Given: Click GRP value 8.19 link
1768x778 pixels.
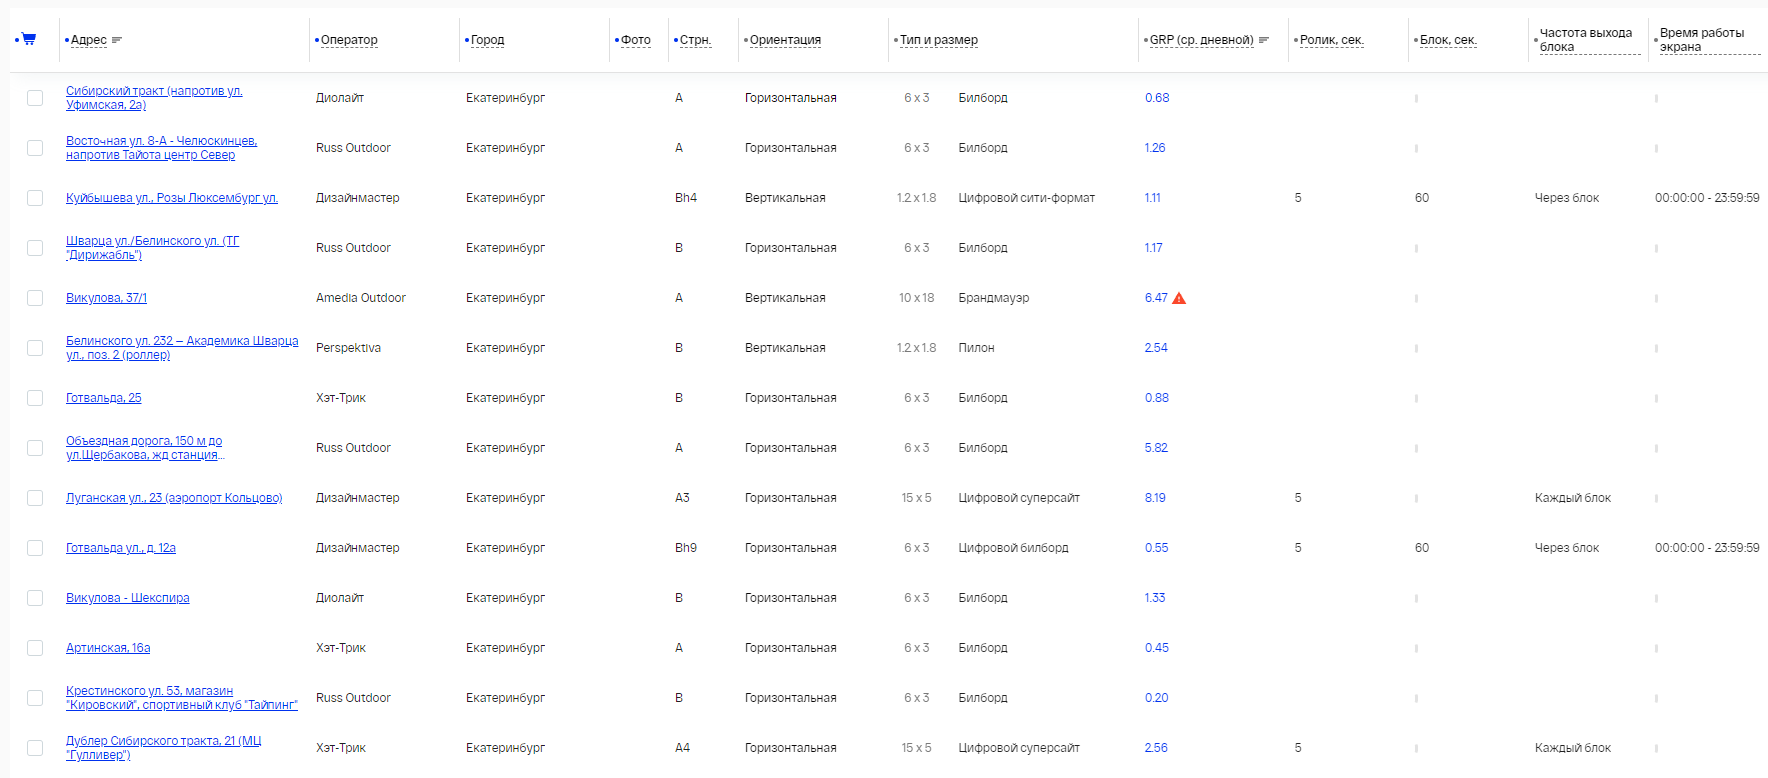Looking at the screenshot, I should pyautogui.click(x=1155, y=498).
